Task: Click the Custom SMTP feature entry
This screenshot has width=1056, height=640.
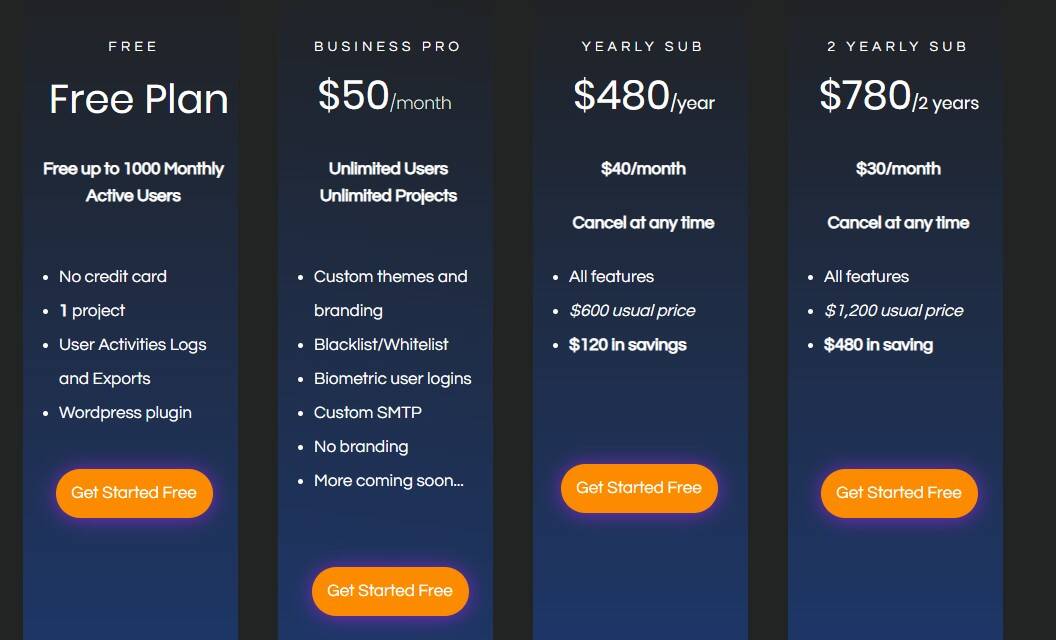Action: [x=366, y=412]
